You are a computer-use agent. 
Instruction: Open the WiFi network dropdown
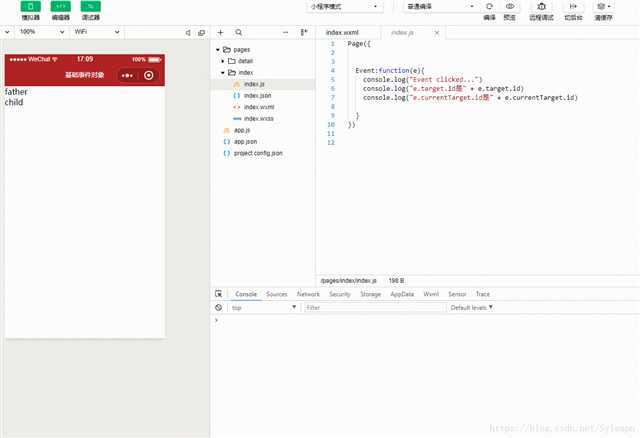(97, 32)
